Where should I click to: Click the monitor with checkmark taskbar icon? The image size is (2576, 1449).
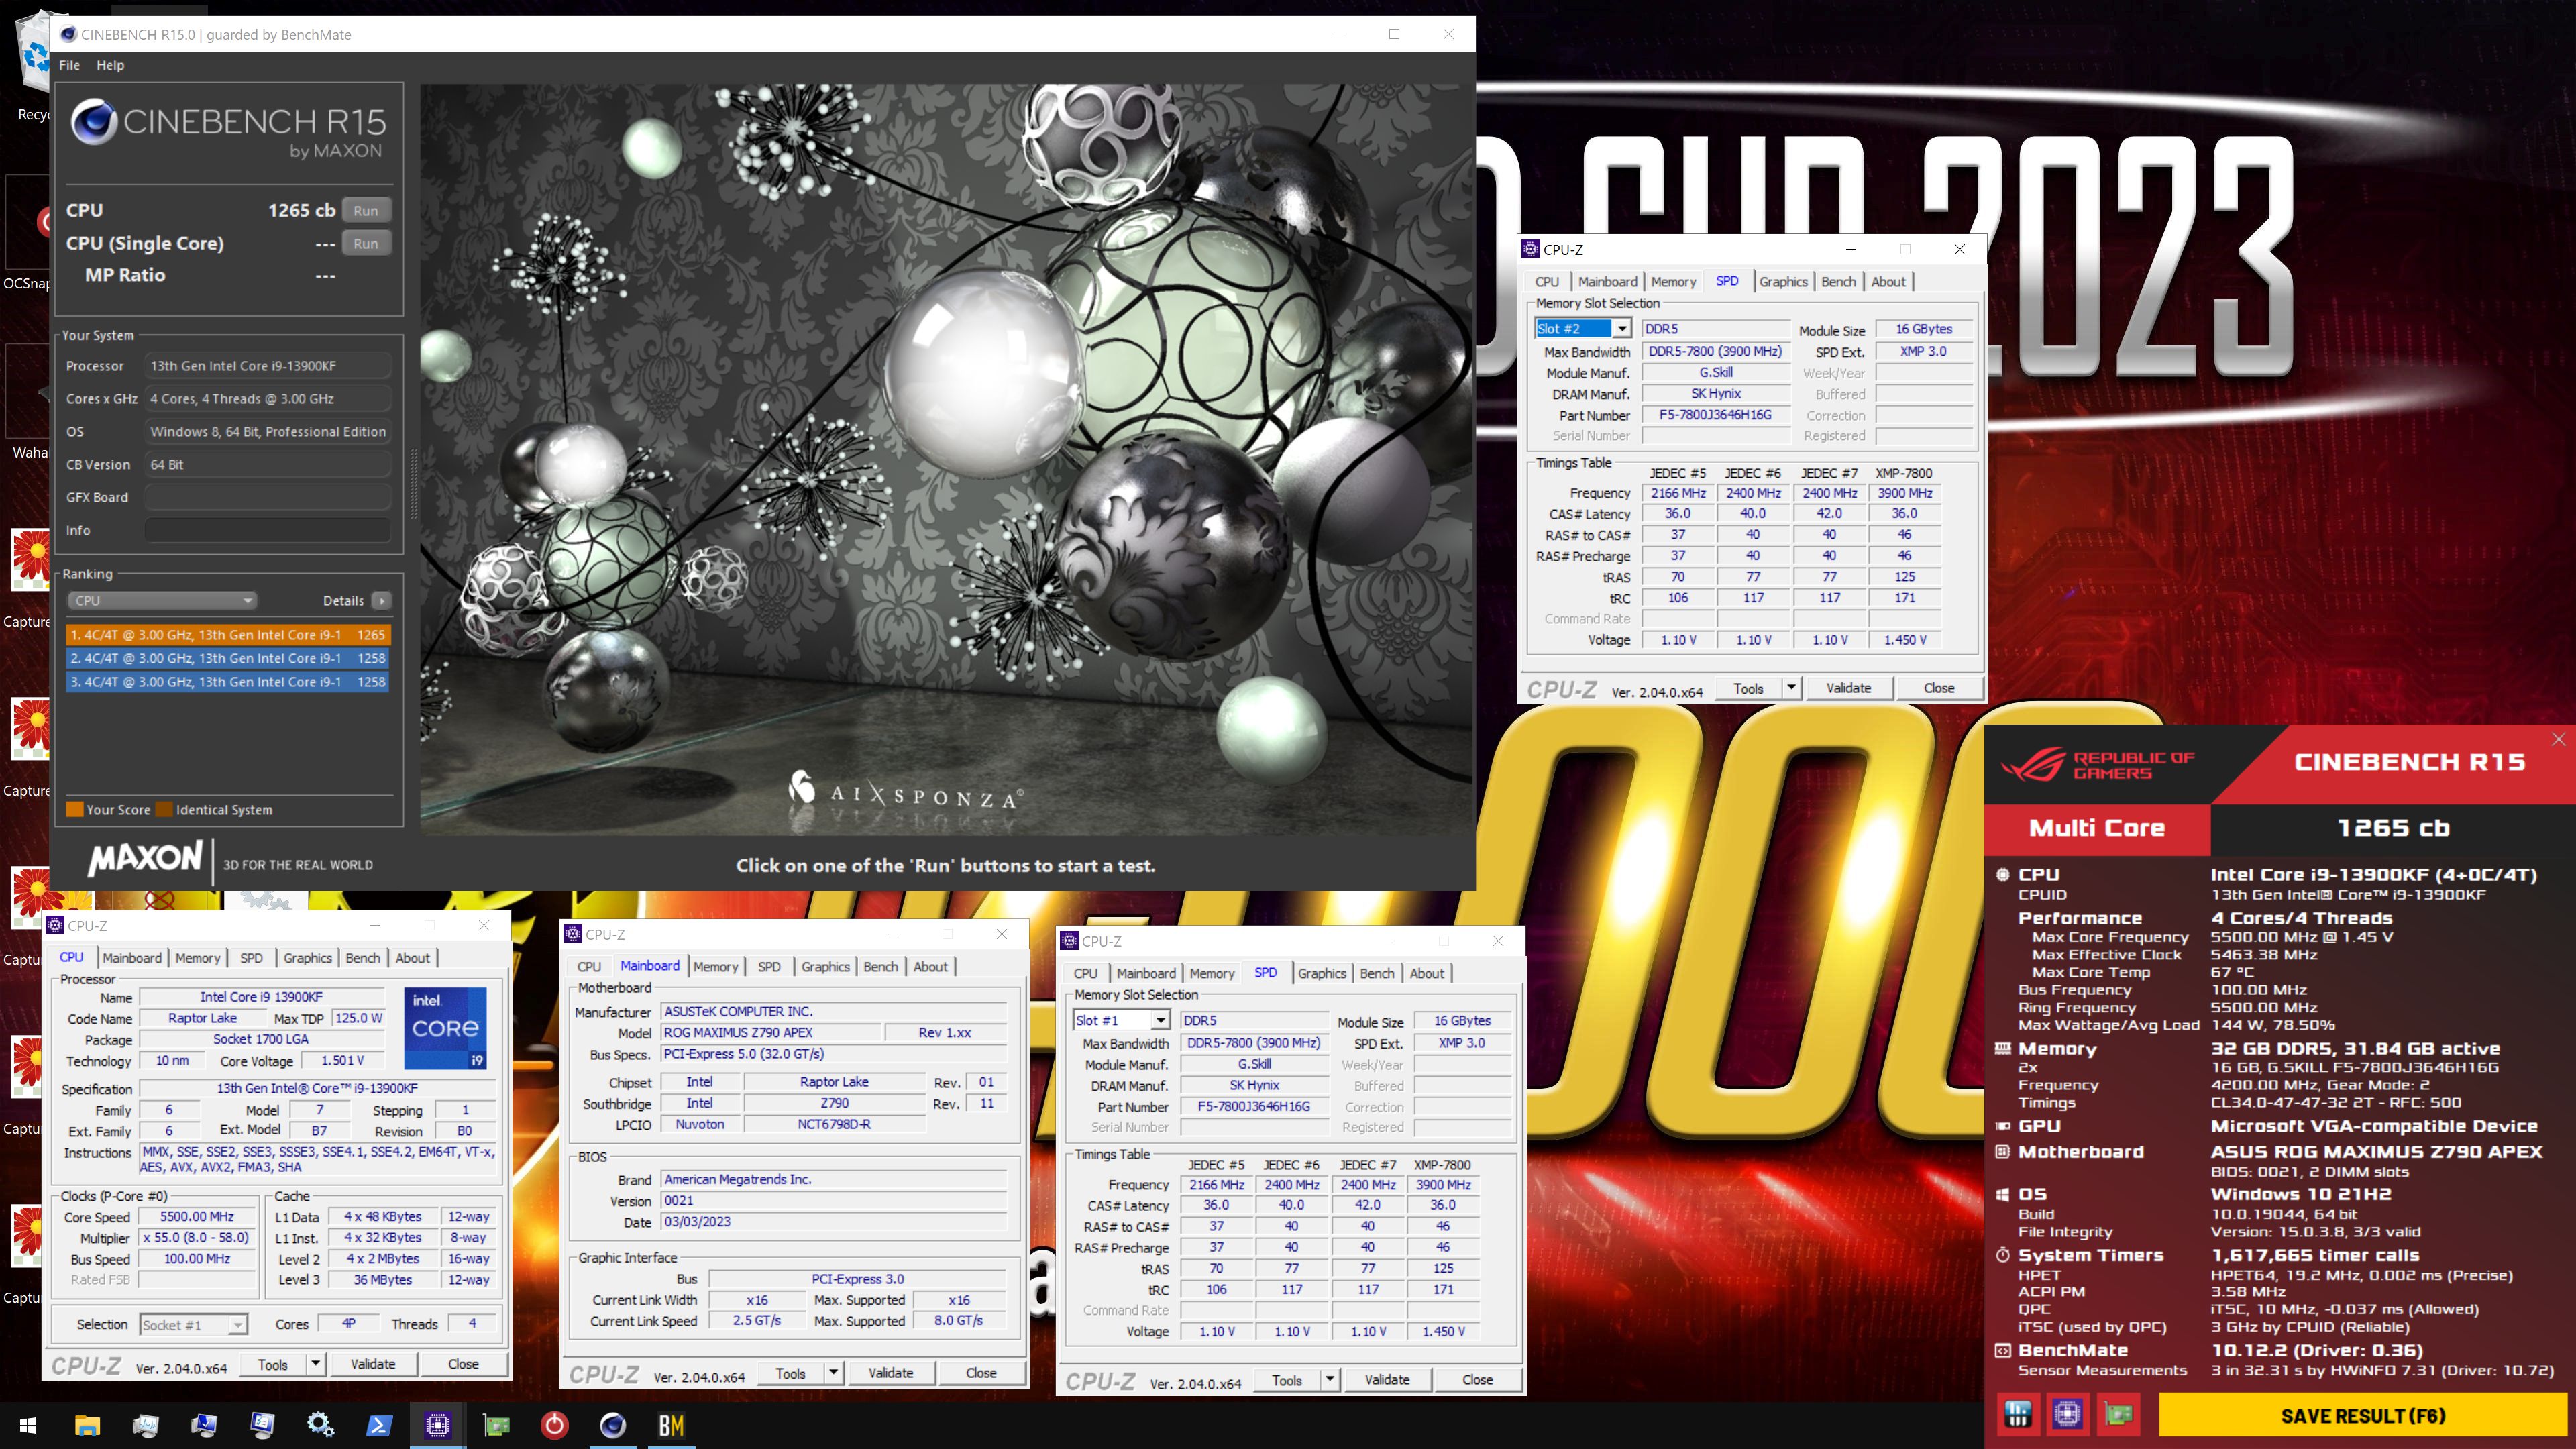(x=204, y=1425)
